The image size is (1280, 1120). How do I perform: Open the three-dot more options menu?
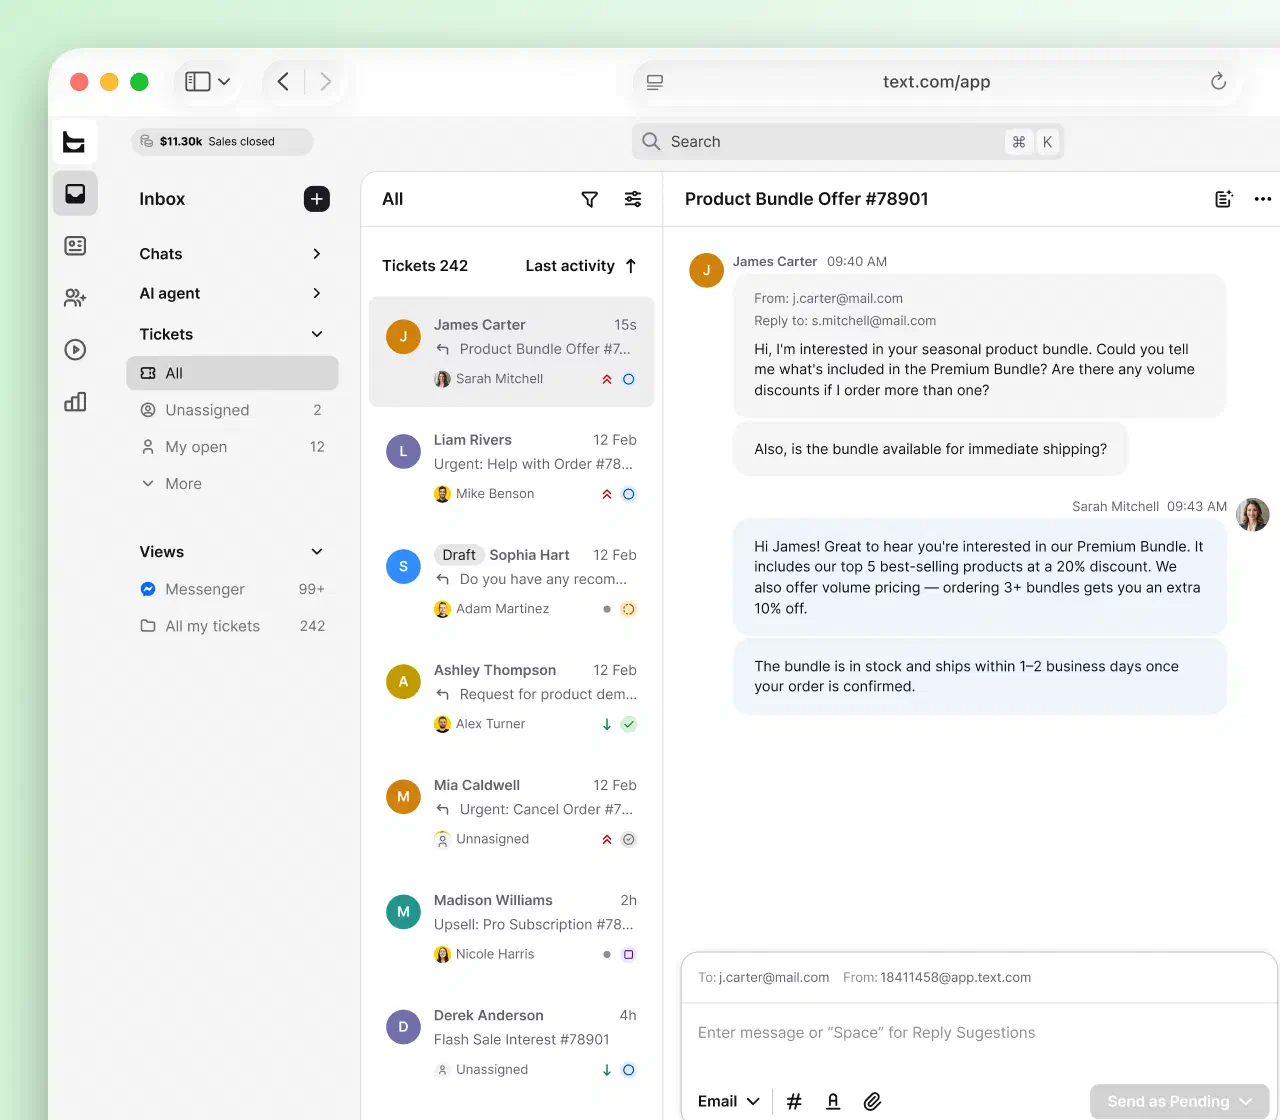click(1263, 199)
